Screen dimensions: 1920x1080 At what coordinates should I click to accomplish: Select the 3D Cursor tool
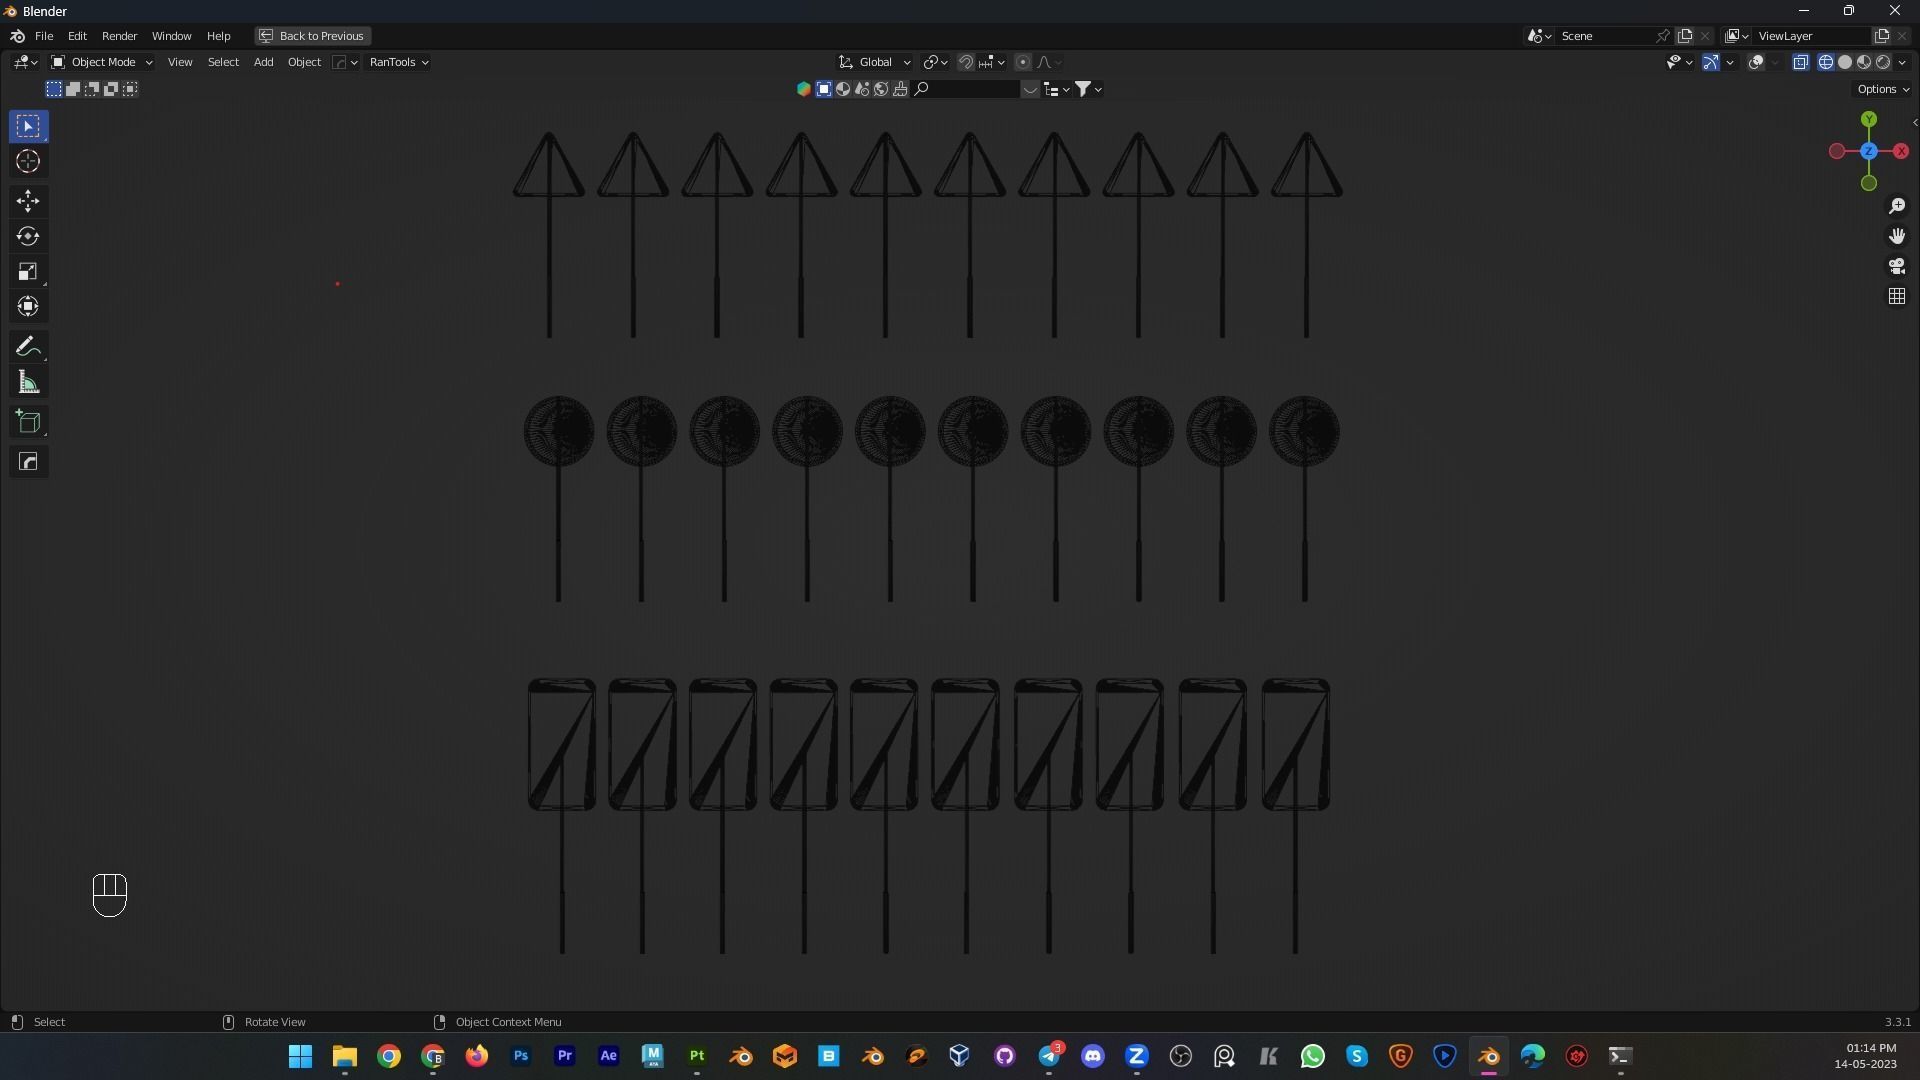[28, 162]
